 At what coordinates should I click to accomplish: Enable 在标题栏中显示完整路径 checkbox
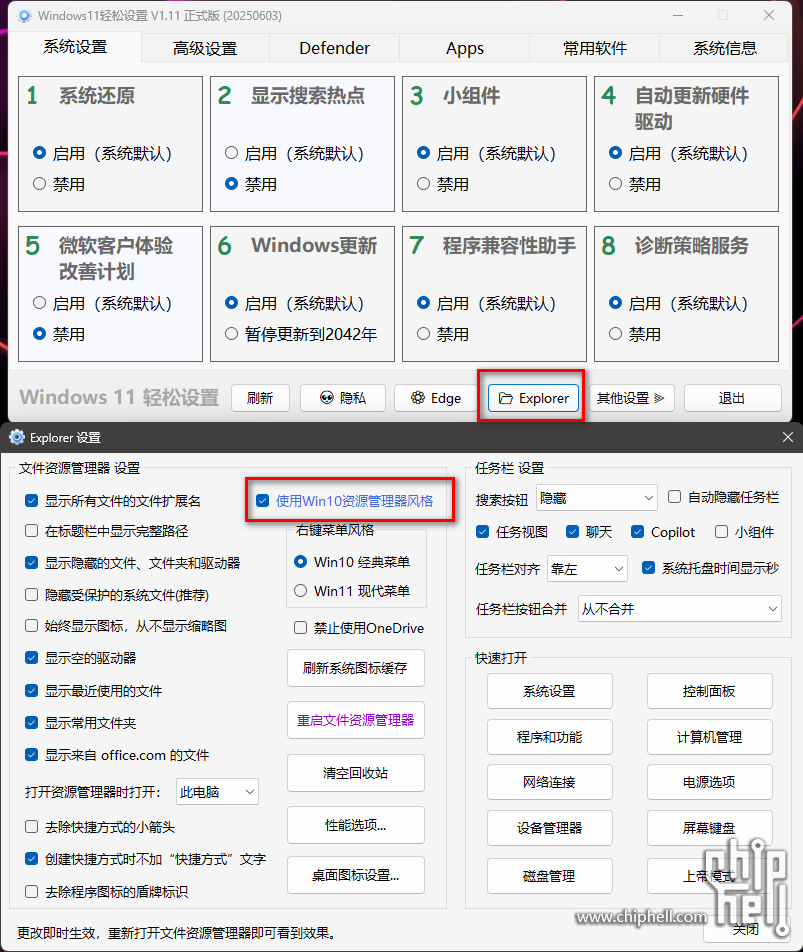32,531
